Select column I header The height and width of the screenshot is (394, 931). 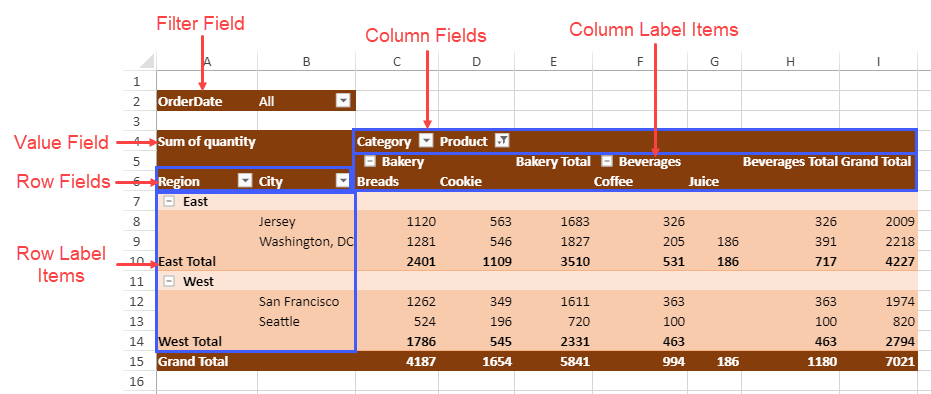[x=878, y=61]
